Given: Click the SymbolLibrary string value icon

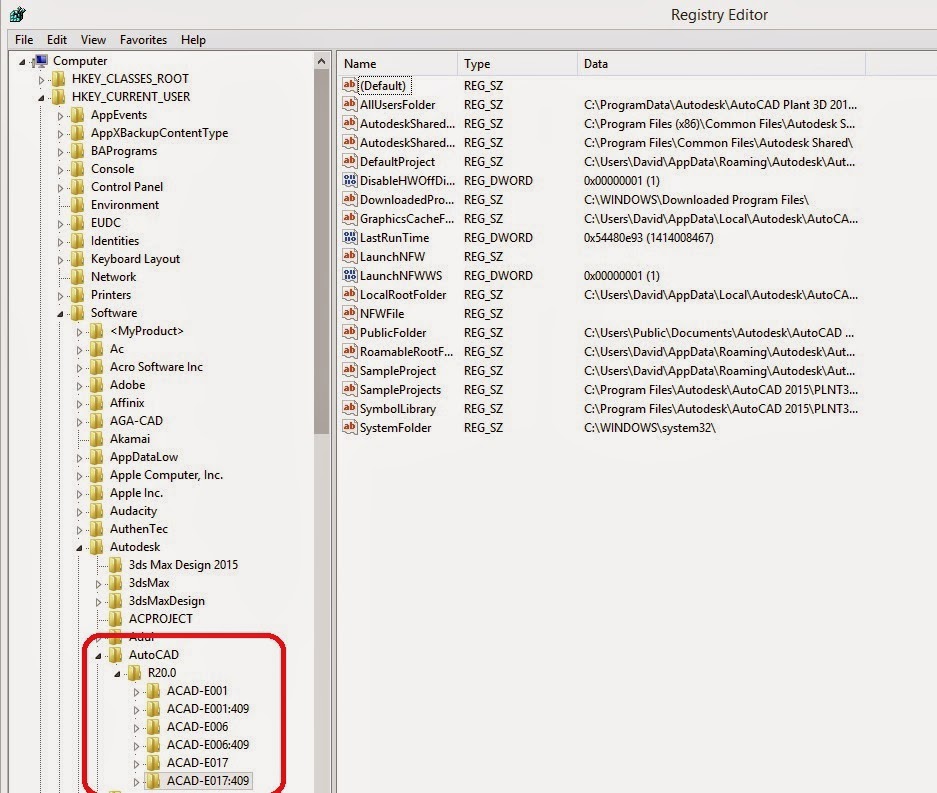Looking at the screenshot, I should pos(350,408).
